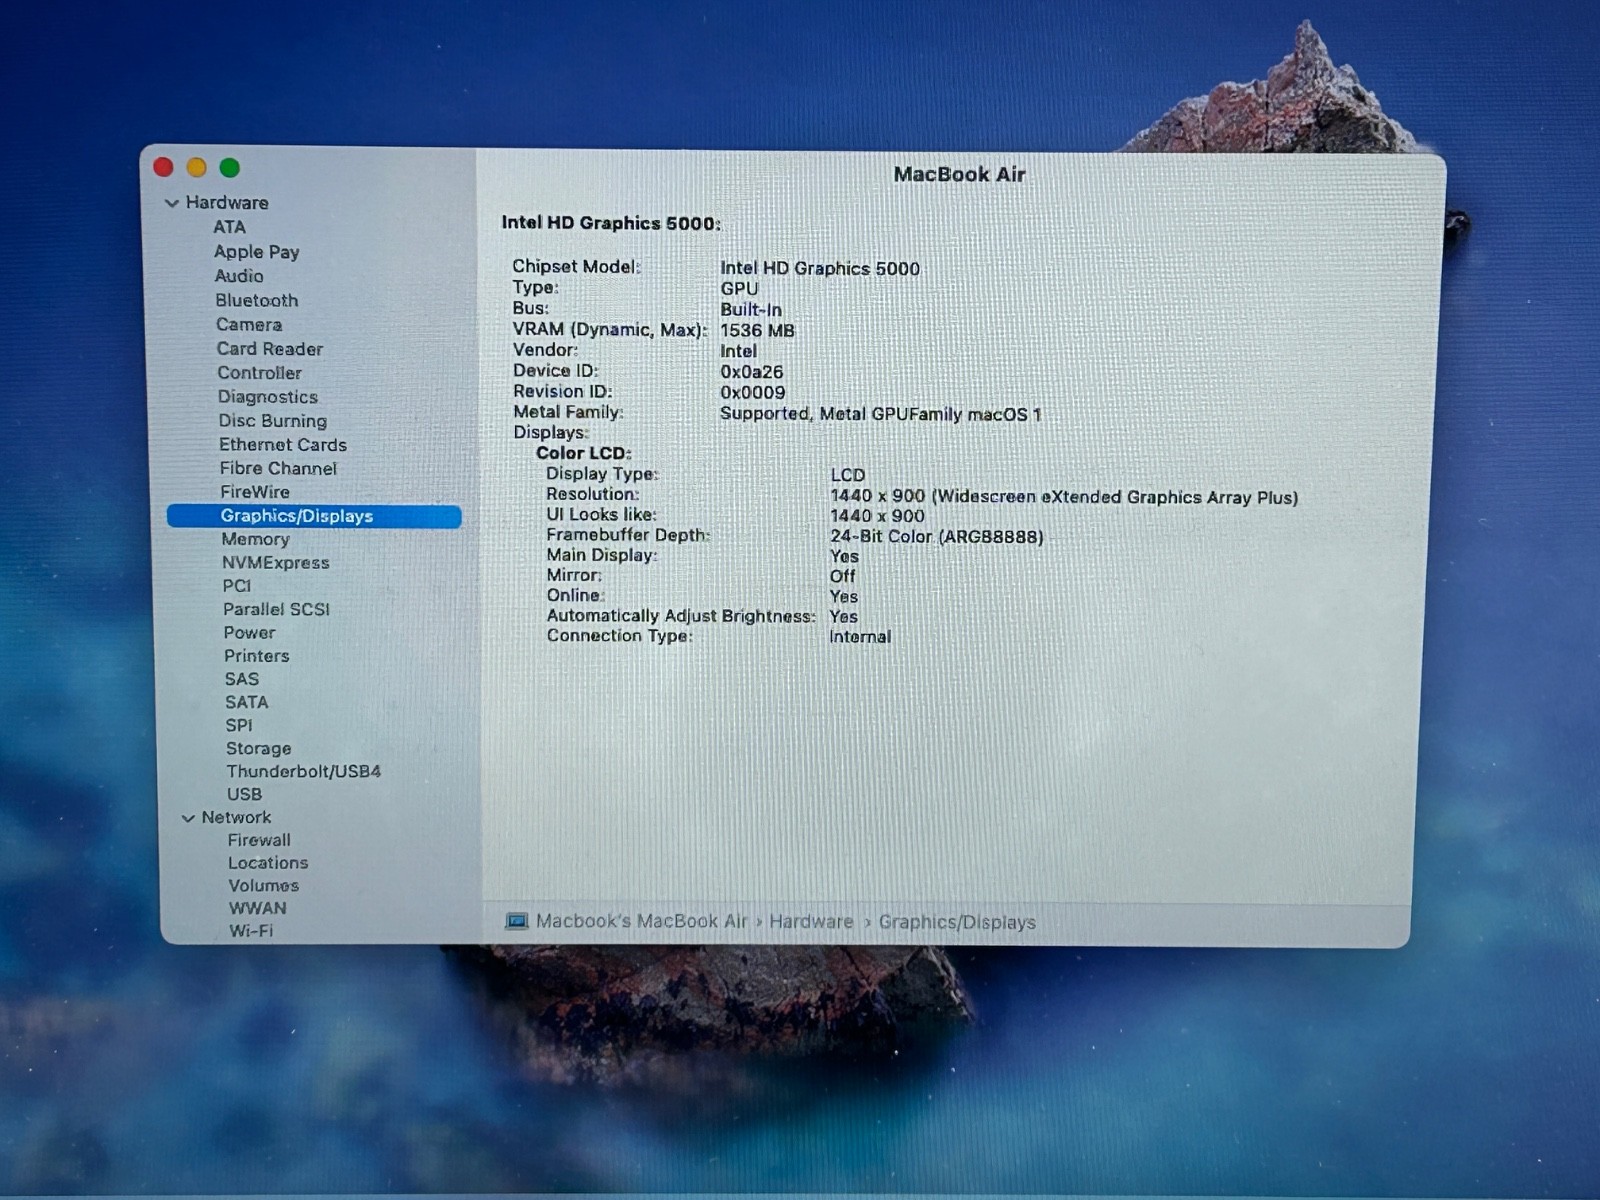The height and width of the screenshot is (1200, 1600).
Task: Click the 24-Bit Color framebuffer value
Action: click(936, 537)
